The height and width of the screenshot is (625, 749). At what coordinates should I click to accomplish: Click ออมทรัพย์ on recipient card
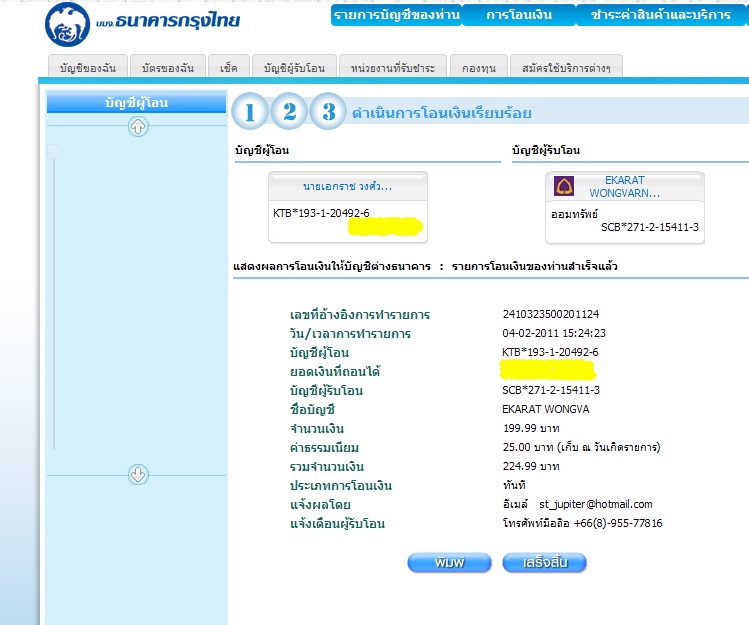[x=574, y=214]
